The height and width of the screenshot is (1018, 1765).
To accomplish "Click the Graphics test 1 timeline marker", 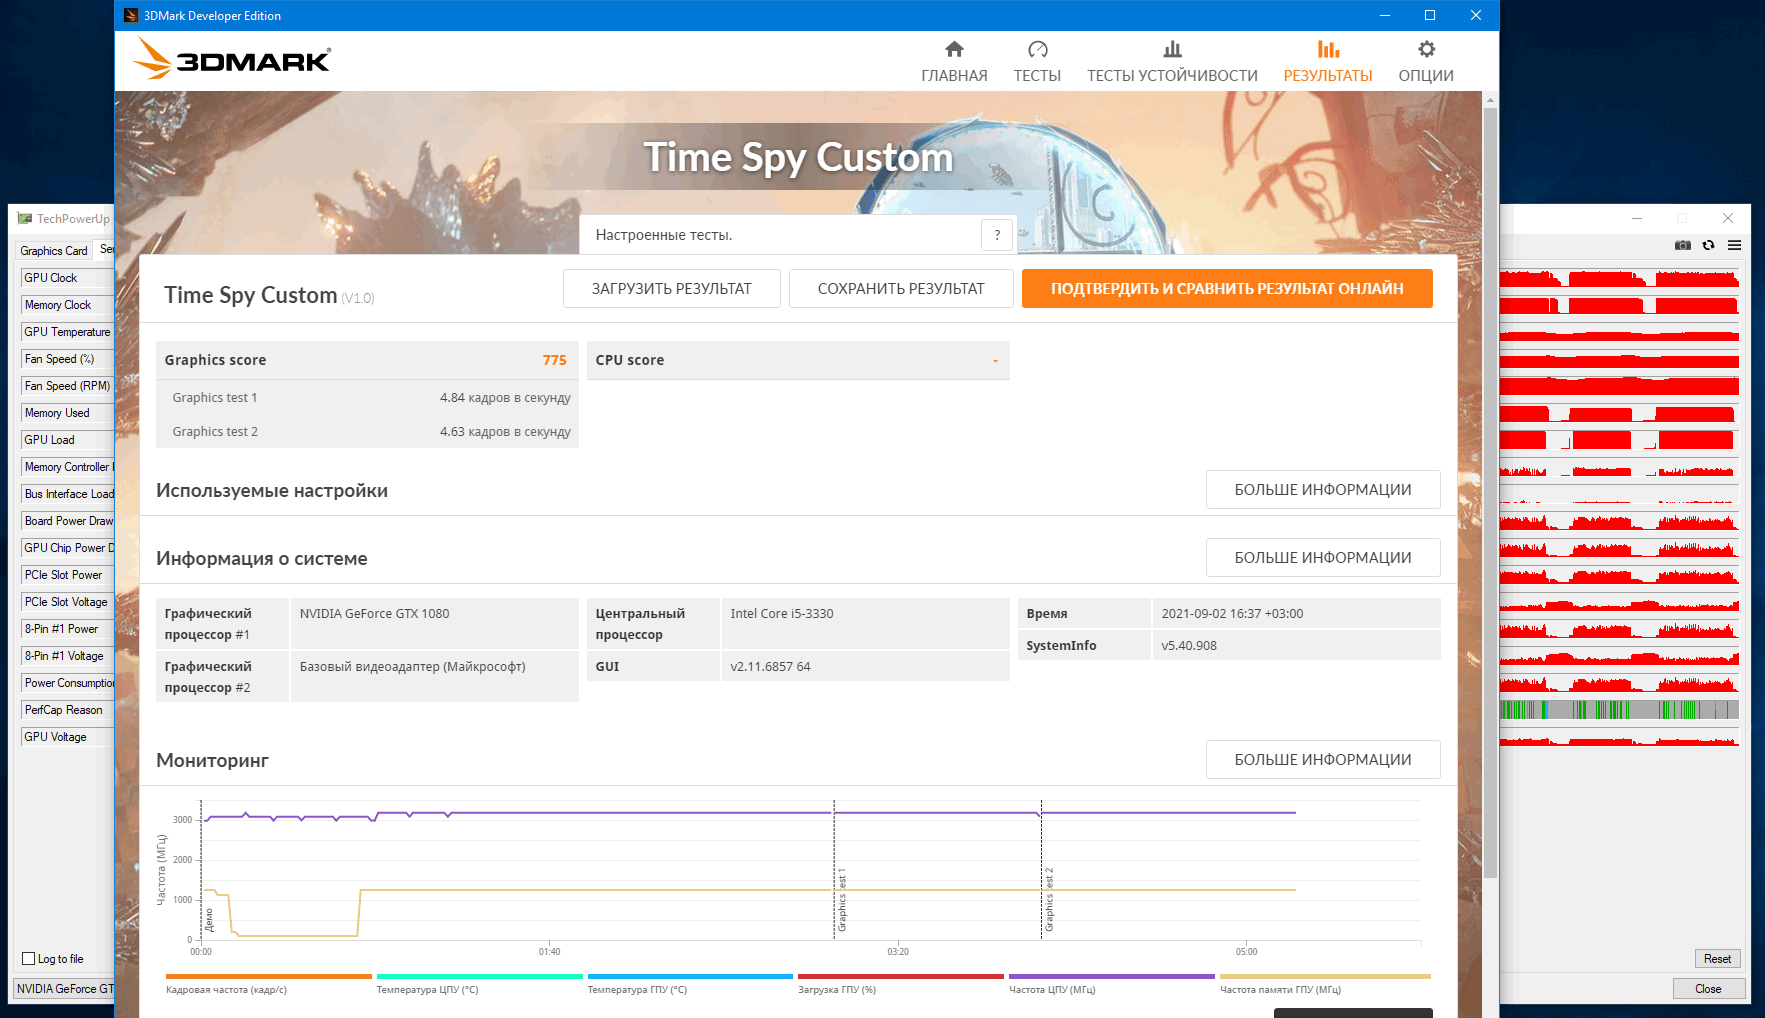I will (x=842, y=900).
